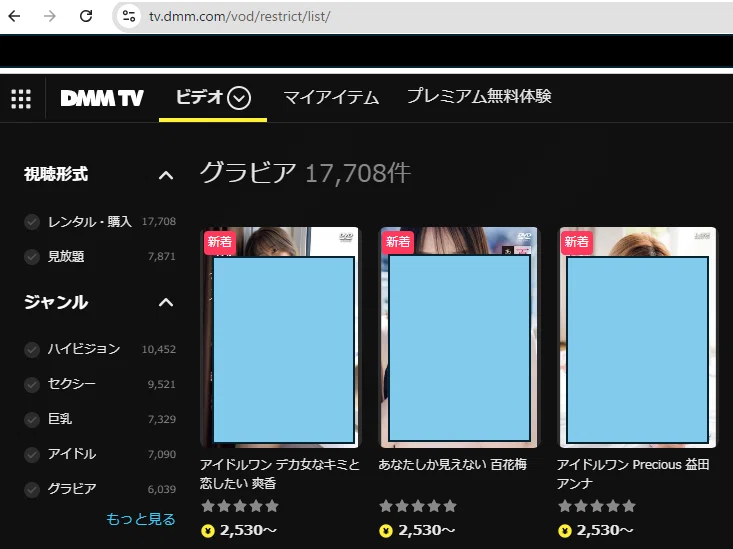
Task: Click count 9,521 next to セクシー
Action: click(x=162, y=384)
